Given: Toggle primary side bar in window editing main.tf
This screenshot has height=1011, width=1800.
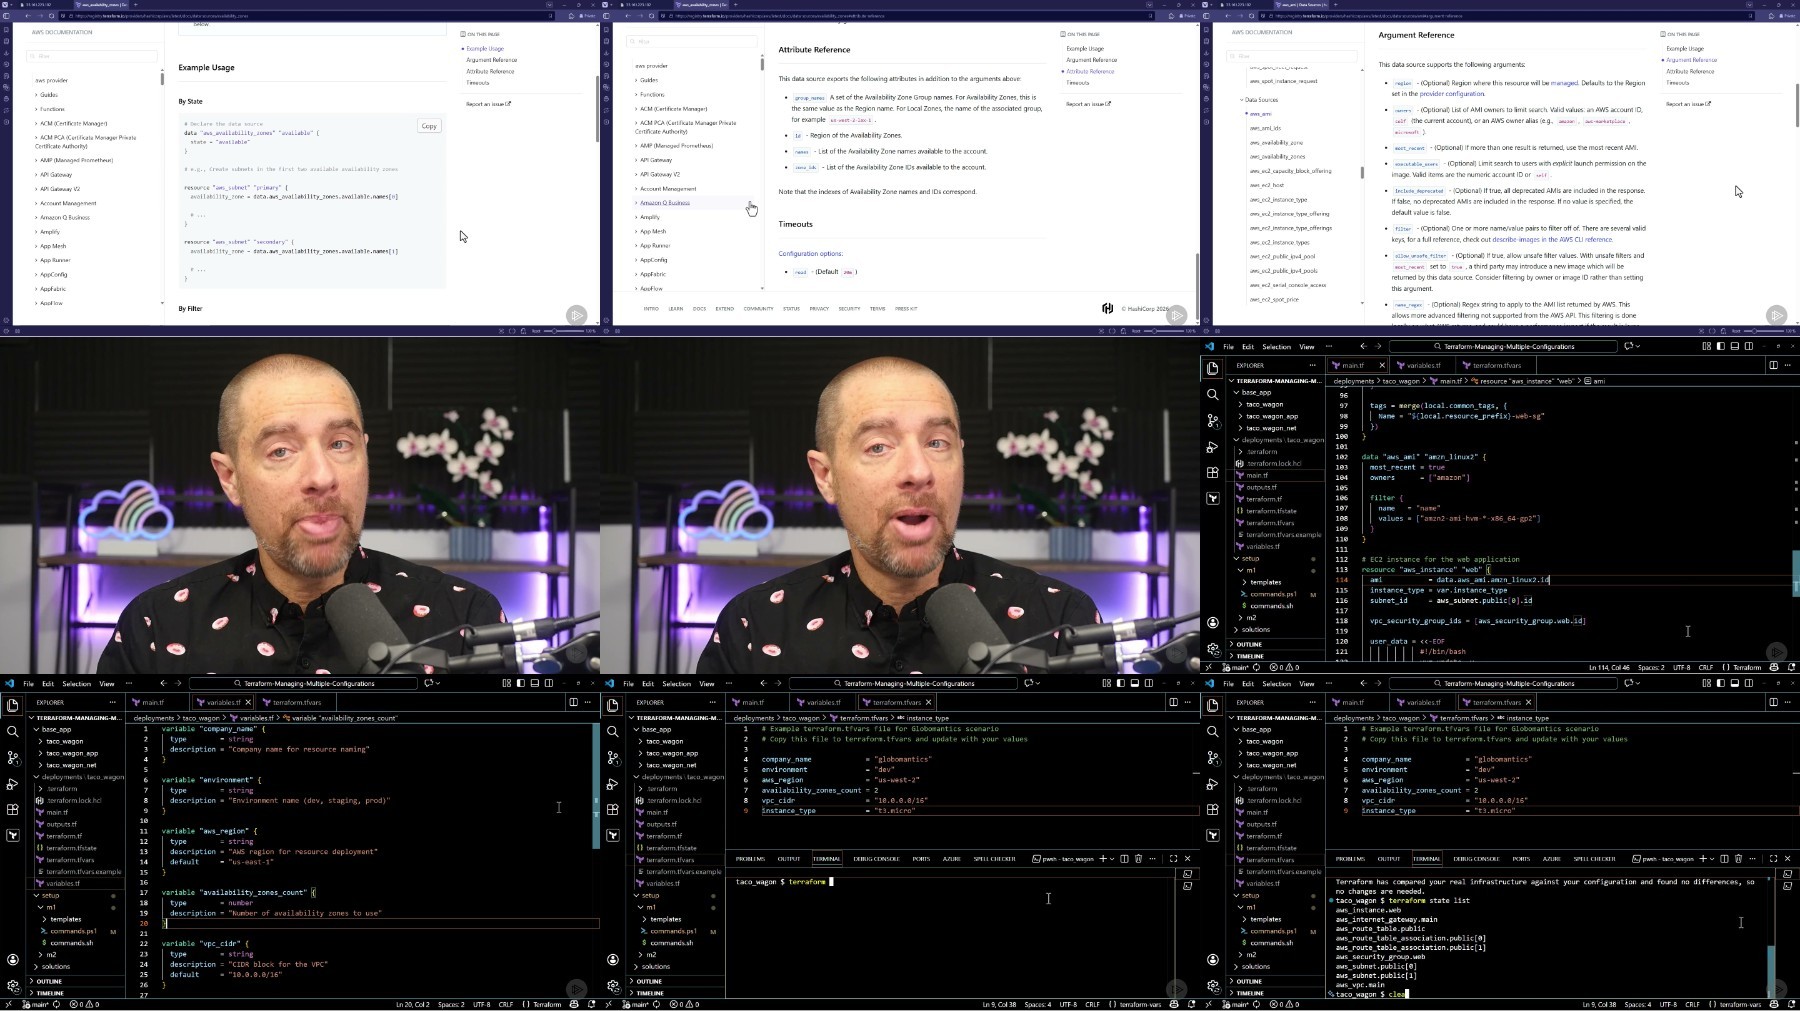Looking at the screenshot, I should pyautogui.click(x=1720, y=346).
